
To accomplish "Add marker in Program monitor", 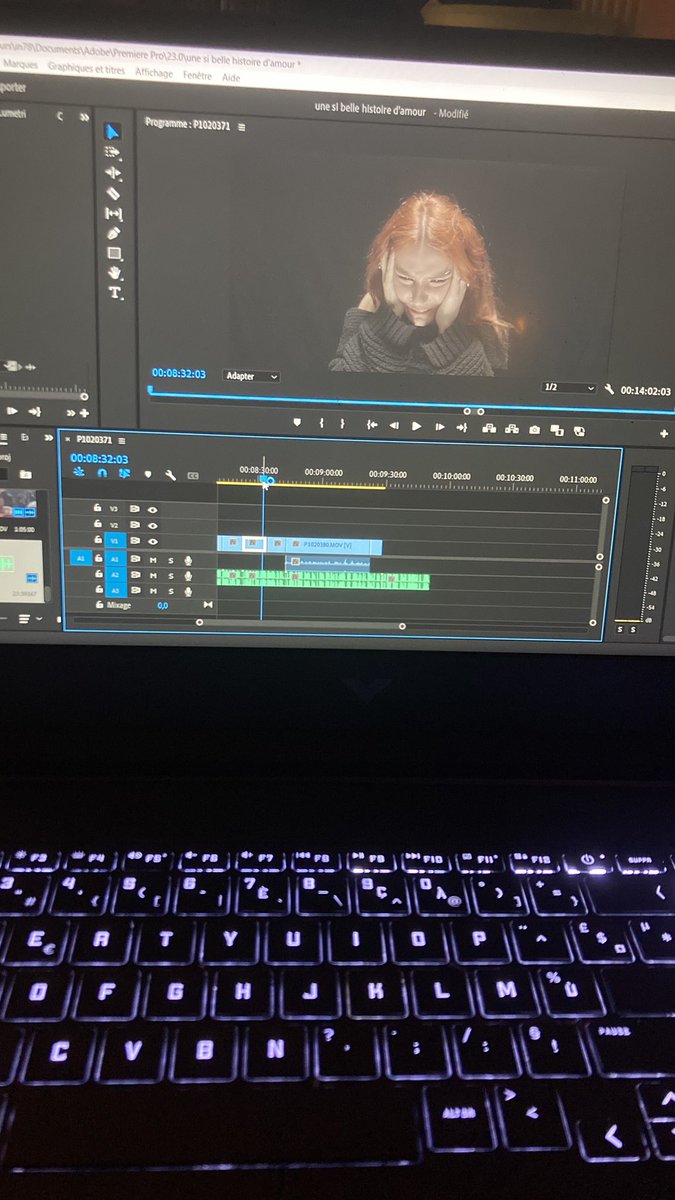I will (297, 423).
